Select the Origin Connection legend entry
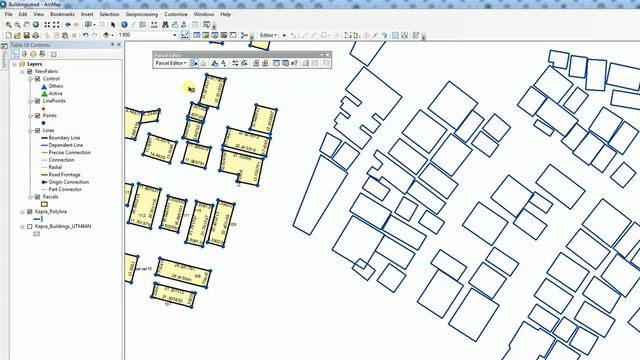640x360 pixels. pos(69,182)
